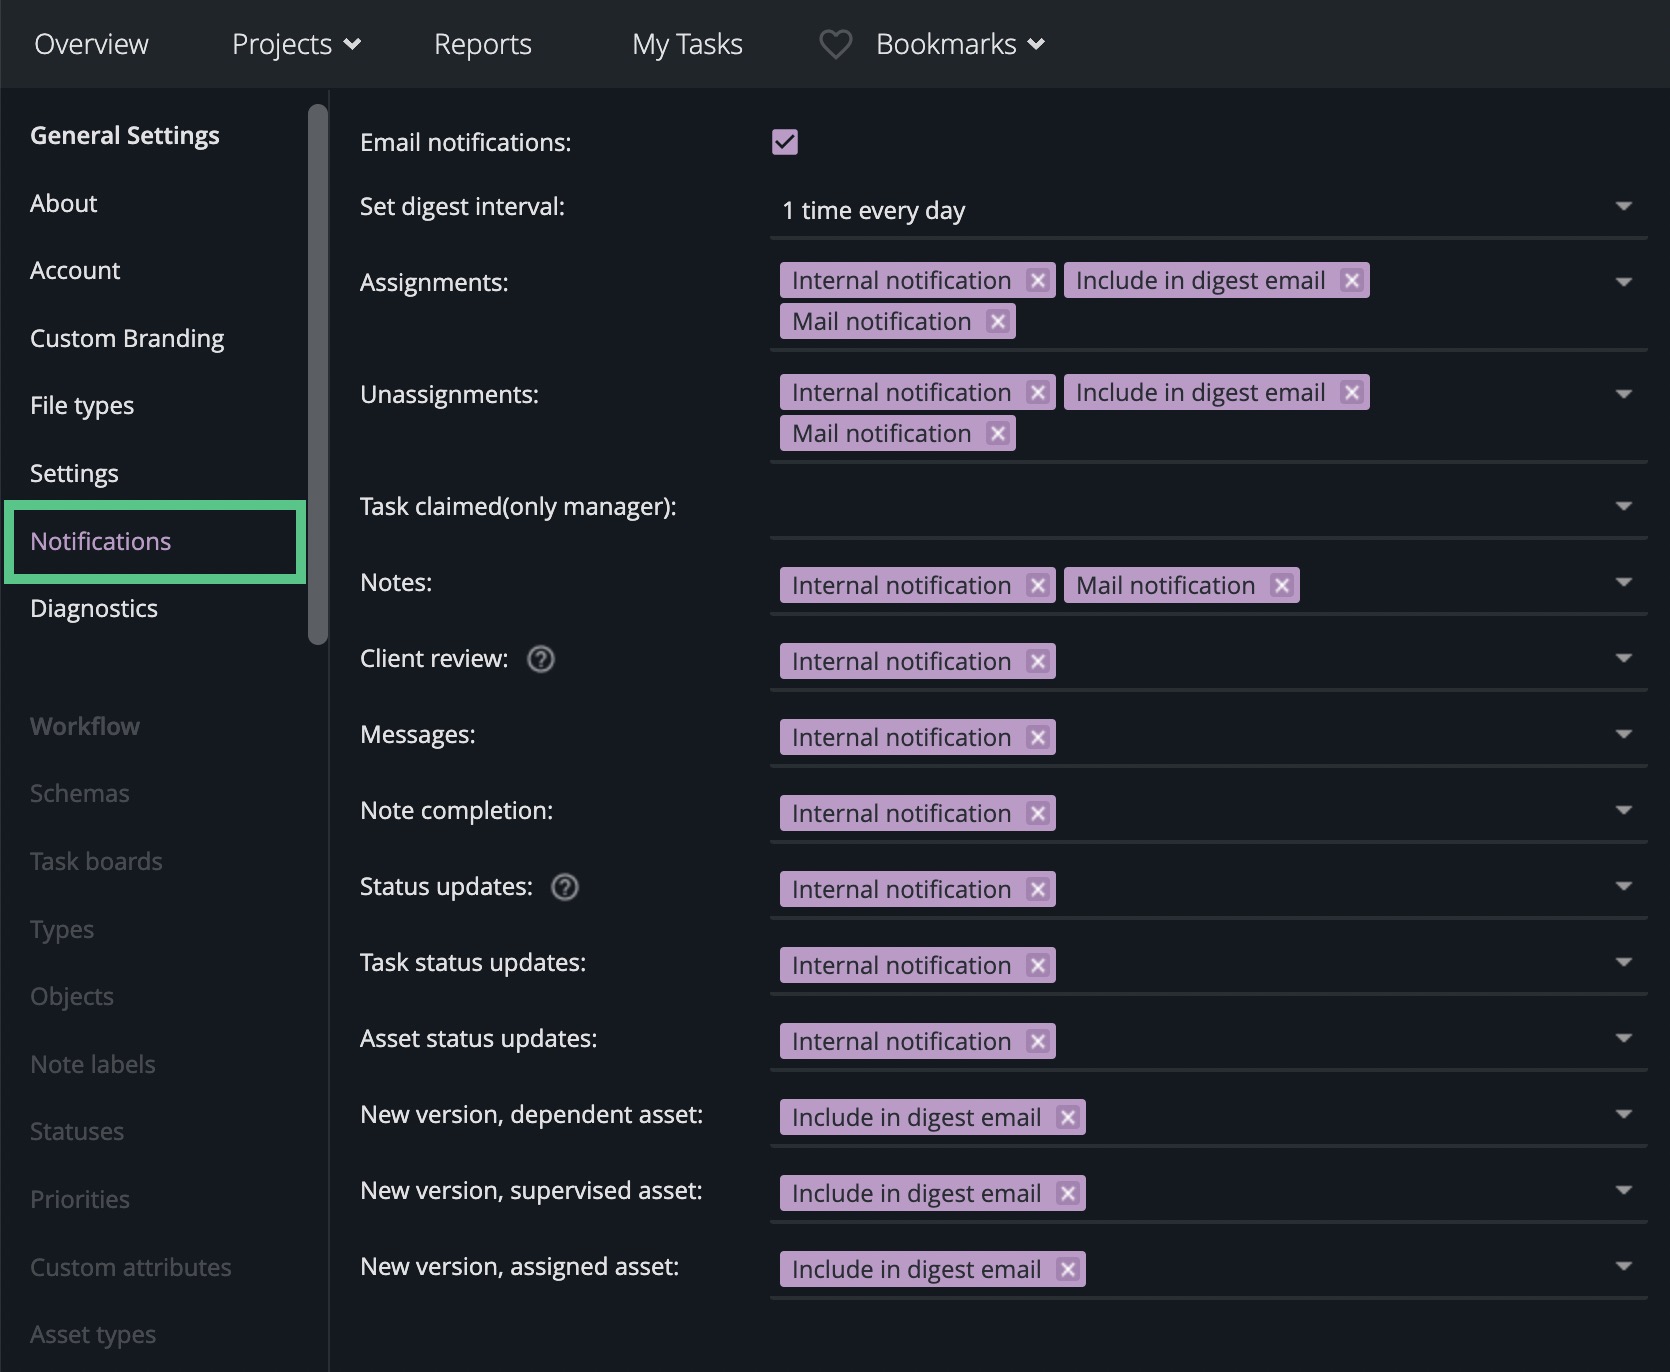This screenshot has width=1670, height=1372.
Task: Select Statuses under Workflow
Action: (77, 1131)
